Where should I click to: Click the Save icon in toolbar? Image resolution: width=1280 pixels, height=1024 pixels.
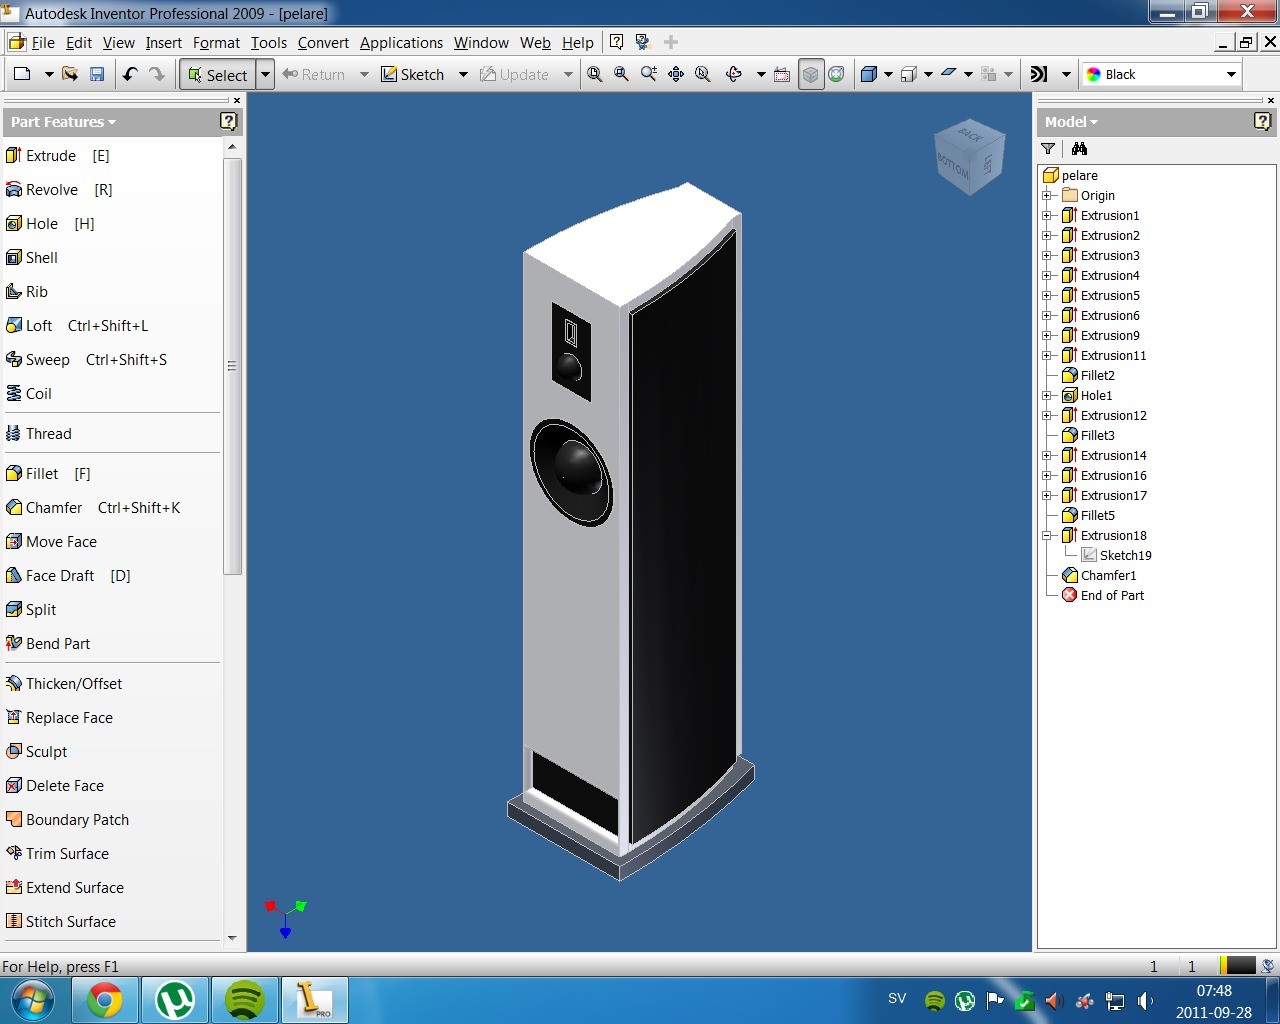pos(97,74)
